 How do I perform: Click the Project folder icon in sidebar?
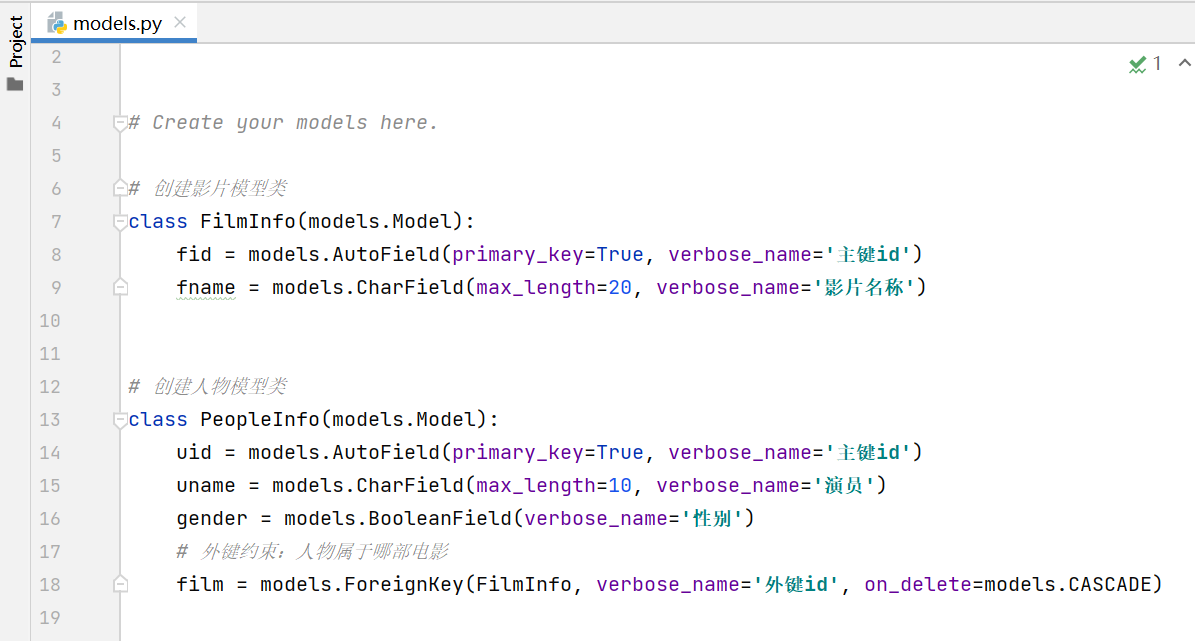pos(15,84)
